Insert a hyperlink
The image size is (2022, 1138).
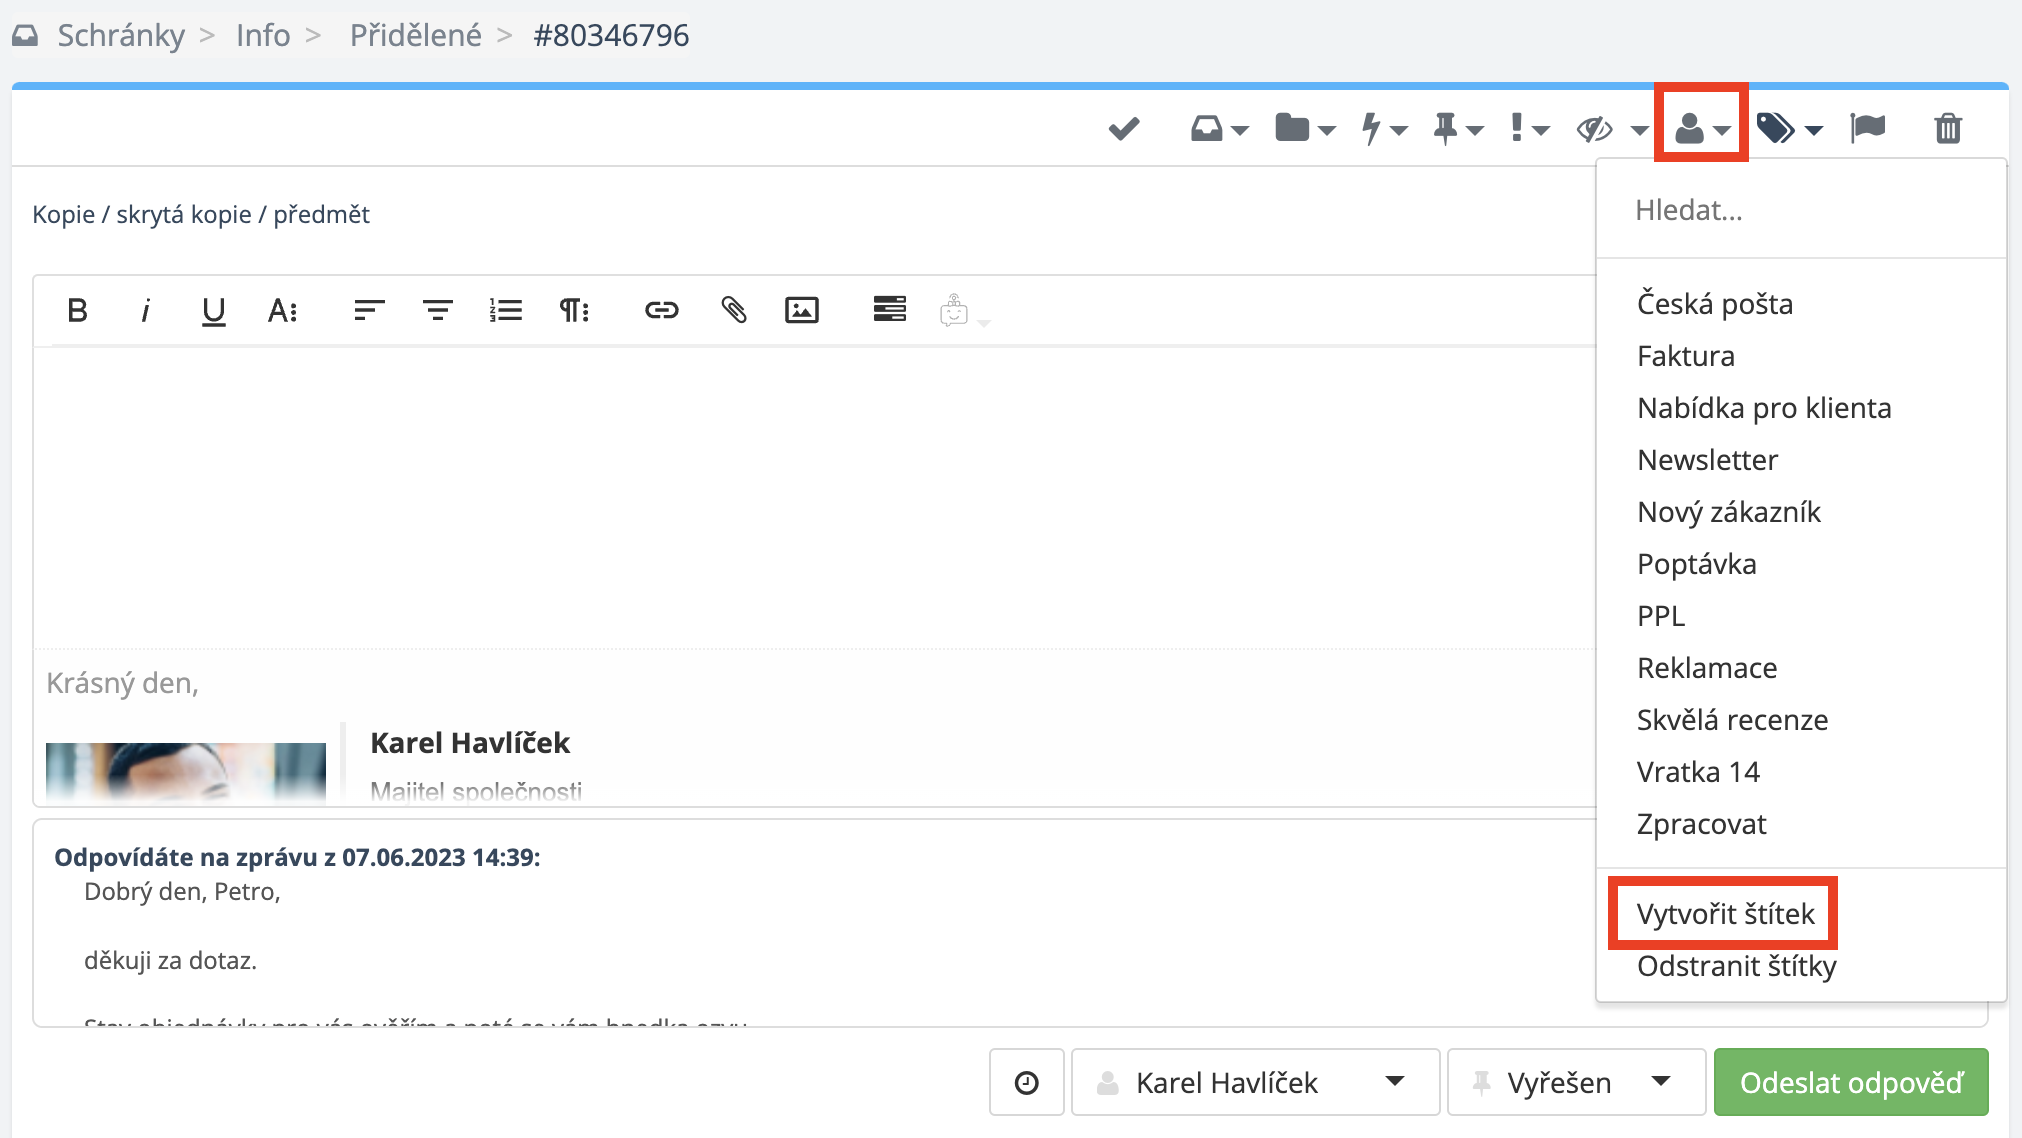(x=661, y=311)
